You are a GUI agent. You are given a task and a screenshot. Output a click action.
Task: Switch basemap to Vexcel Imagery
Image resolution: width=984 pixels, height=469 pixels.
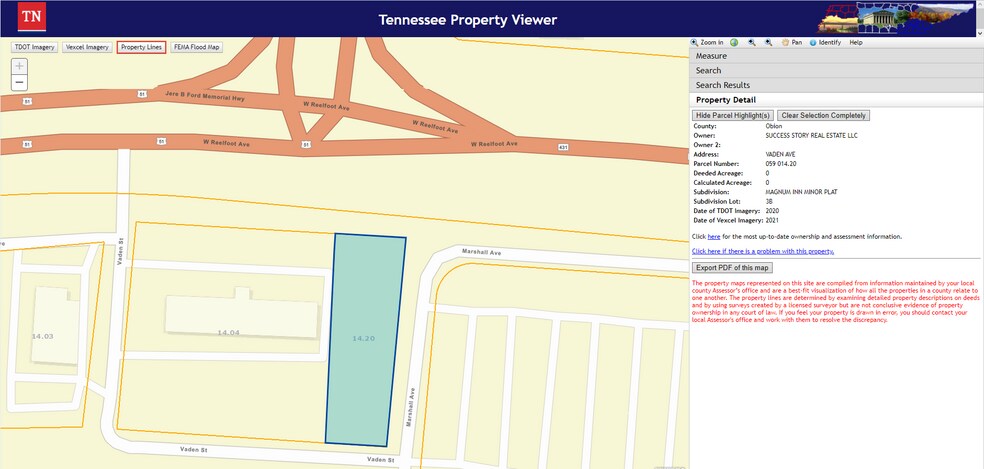click(87, 47)
